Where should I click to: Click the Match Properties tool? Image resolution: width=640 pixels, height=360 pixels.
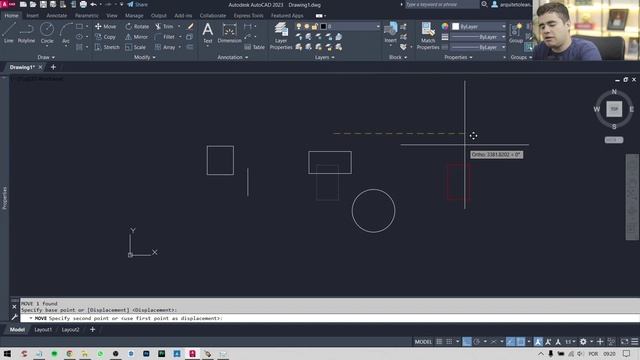point(428,36)
